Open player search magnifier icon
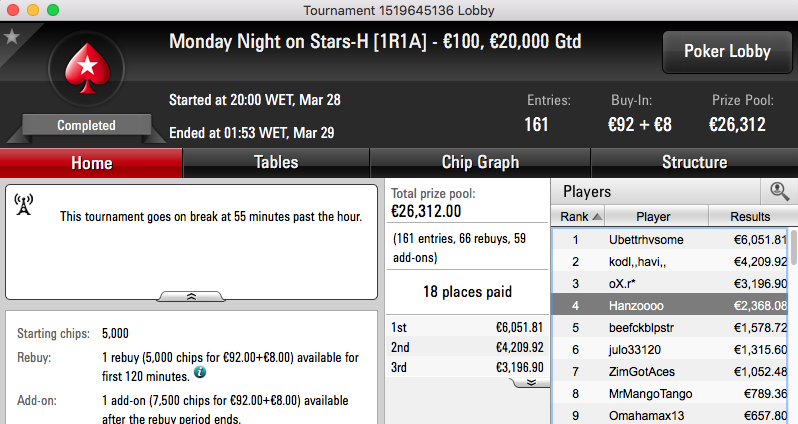The height and width of the screenshot is (424, 798). click(x=779, y=191)
